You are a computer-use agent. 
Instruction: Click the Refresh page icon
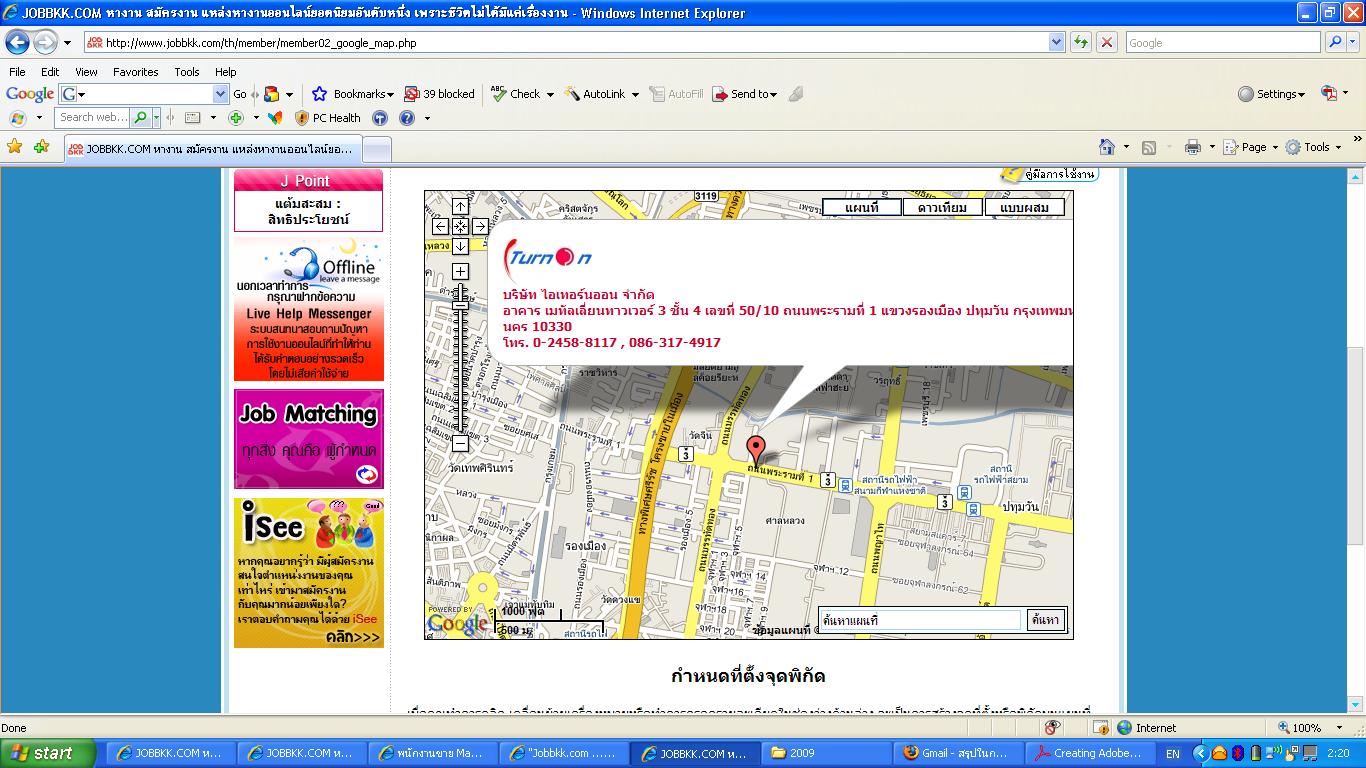click(x=1081, y=43)
